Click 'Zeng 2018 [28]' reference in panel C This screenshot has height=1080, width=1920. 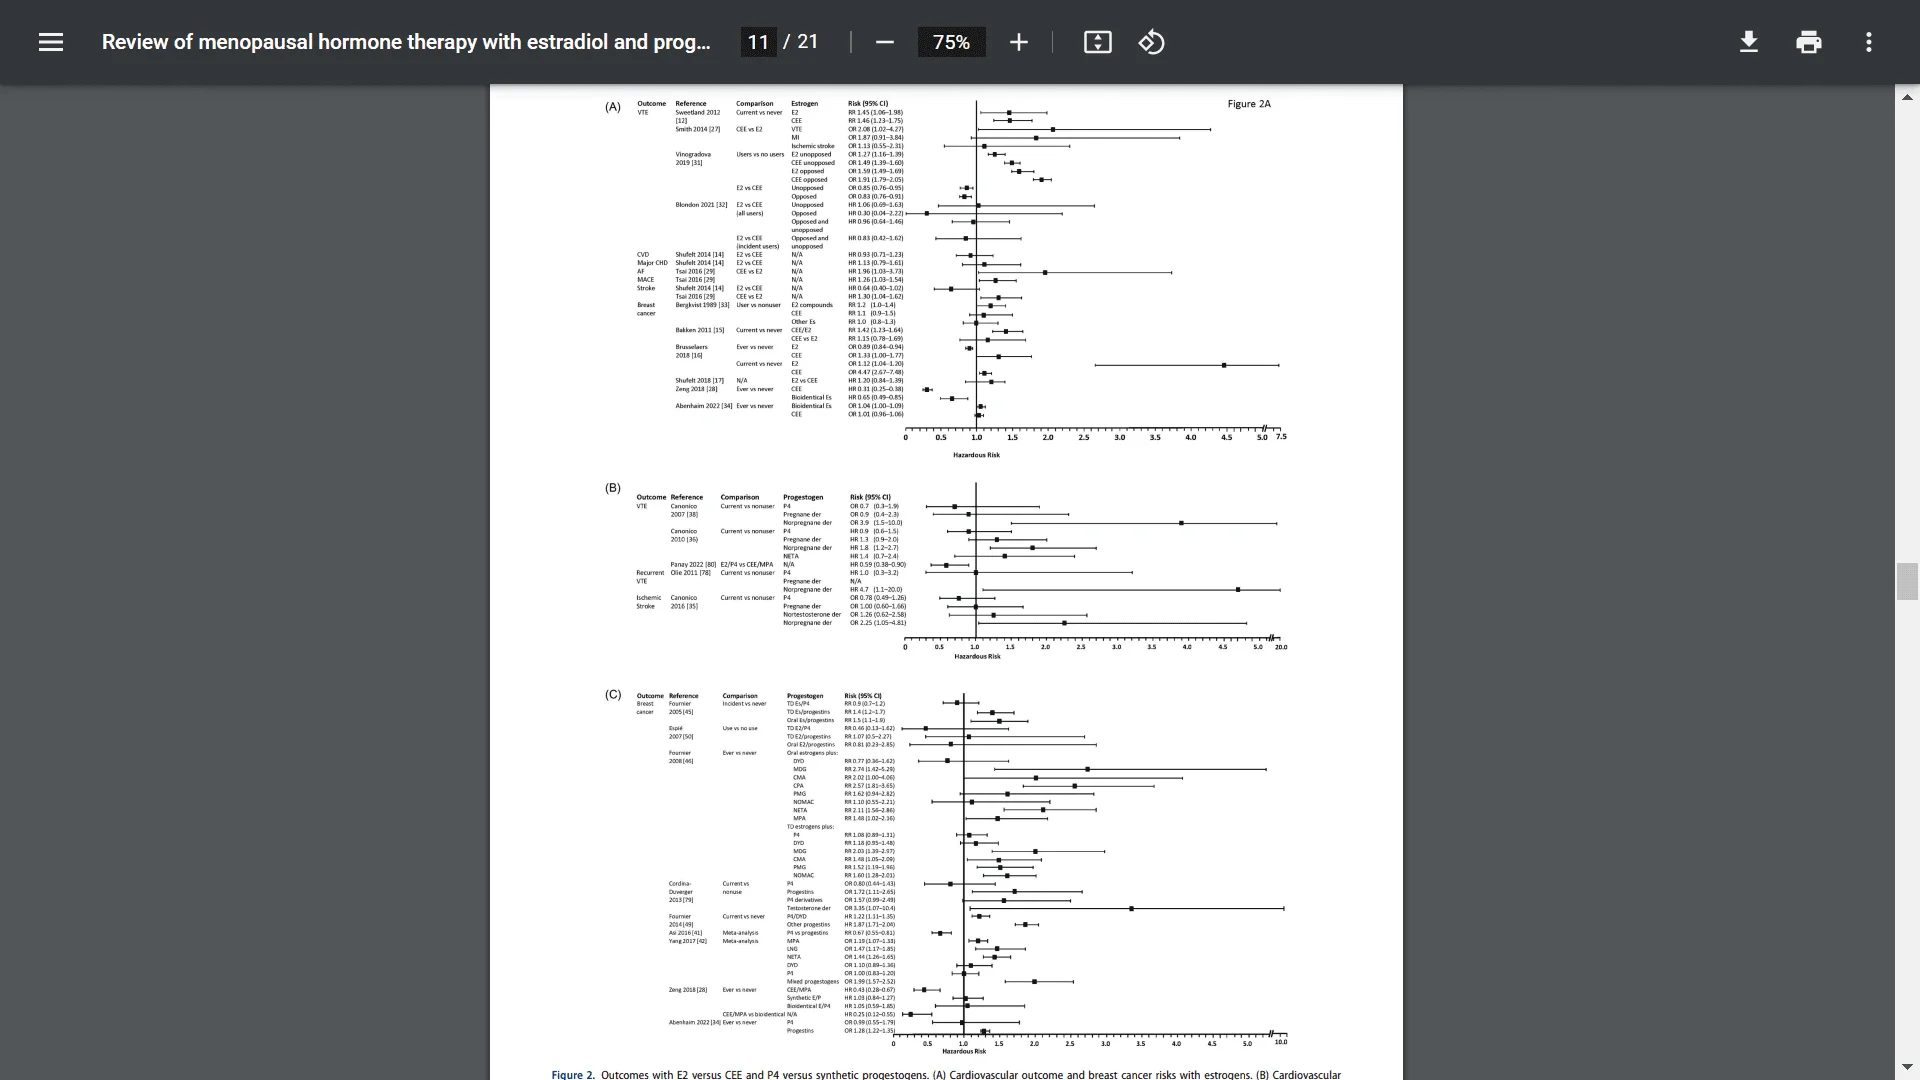(x=688, y=990)
